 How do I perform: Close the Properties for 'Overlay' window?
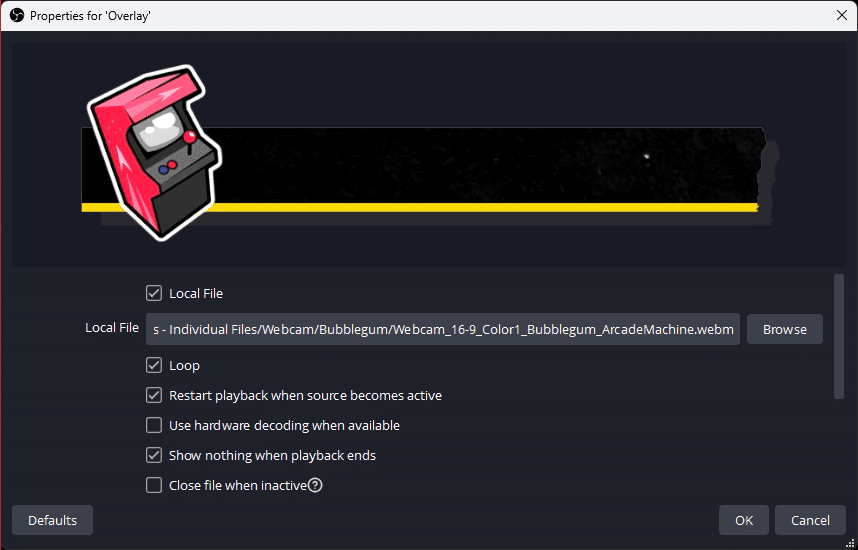[x=841, y=16]
